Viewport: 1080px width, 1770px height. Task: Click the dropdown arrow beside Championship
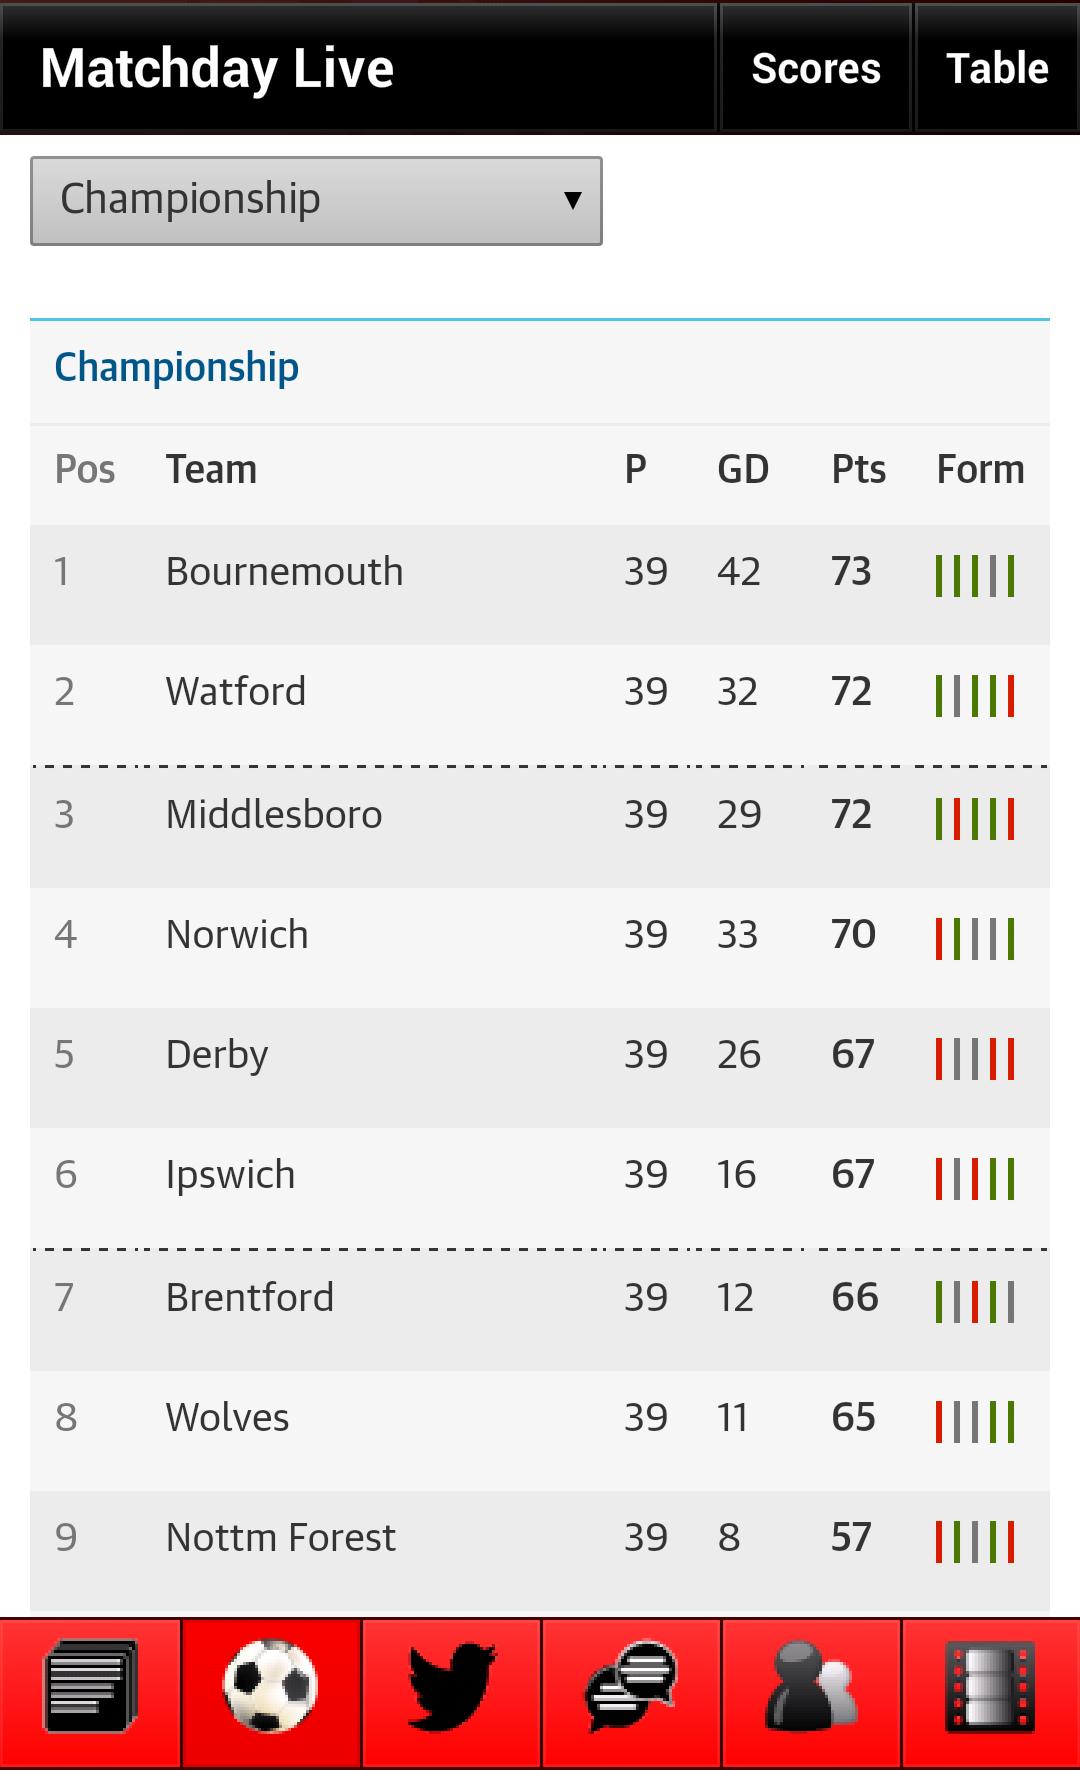(572, 200)
